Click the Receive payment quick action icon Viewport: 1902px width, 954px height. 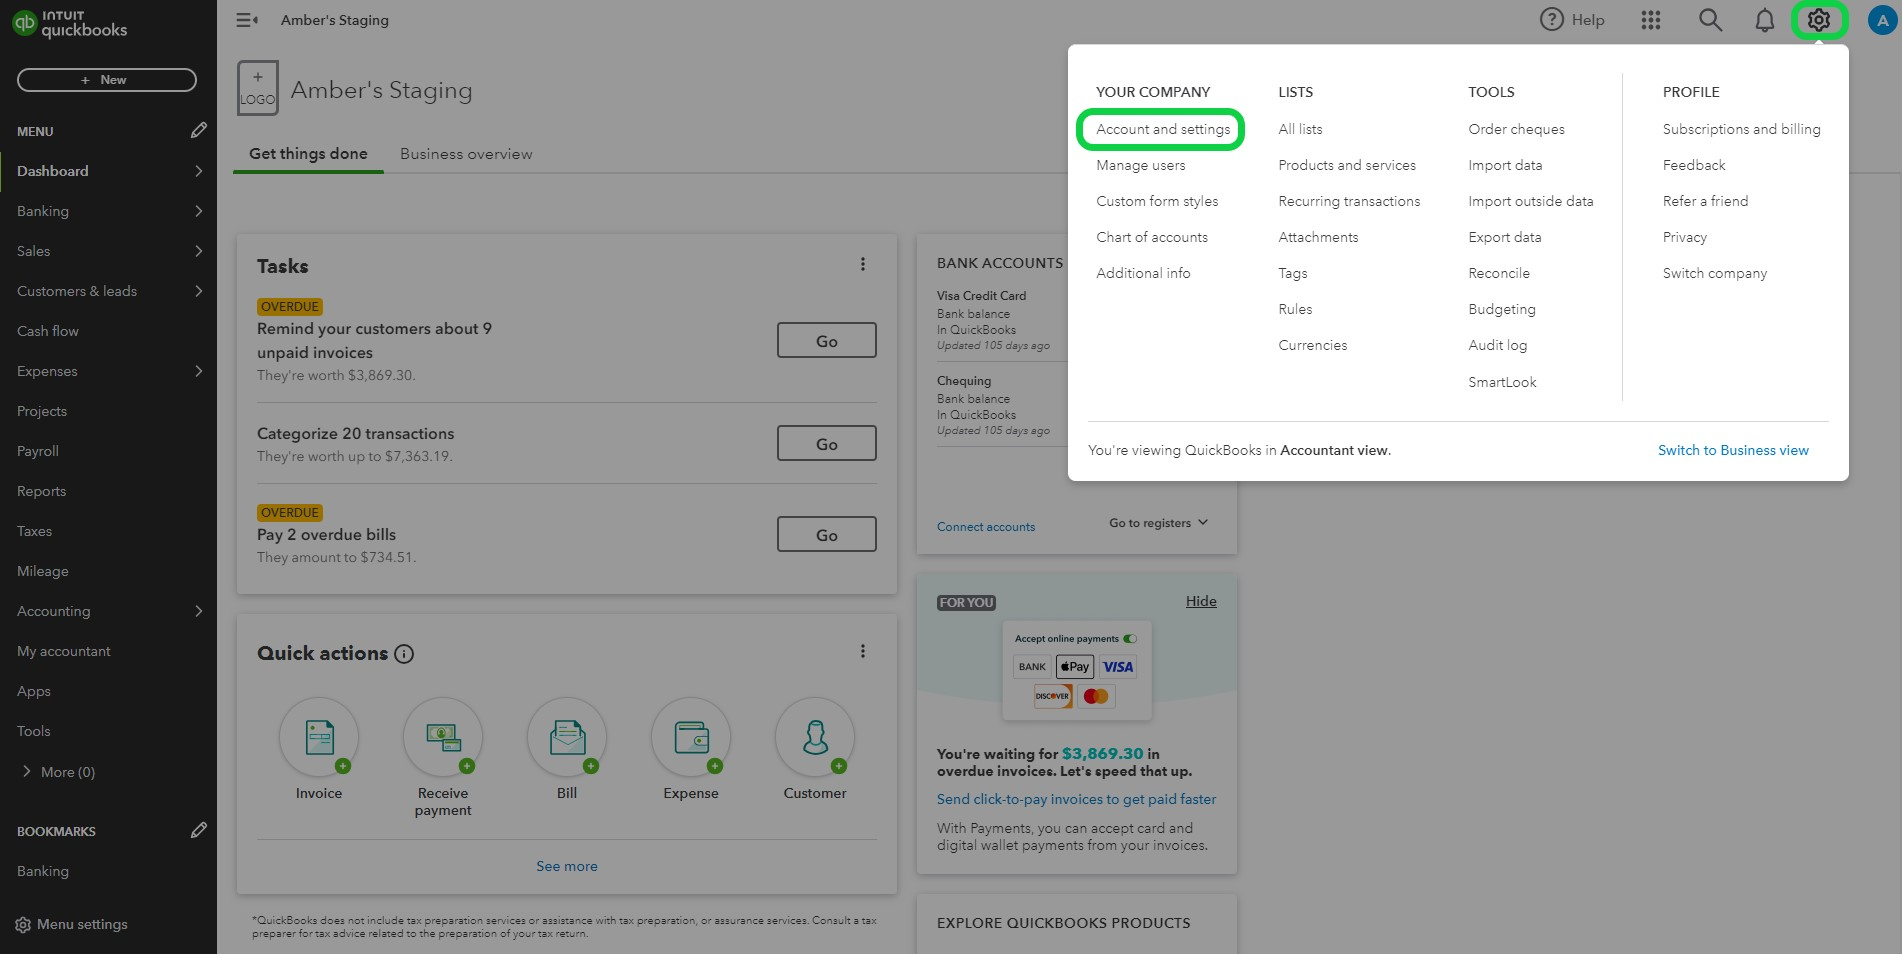(x=443, y=738)
